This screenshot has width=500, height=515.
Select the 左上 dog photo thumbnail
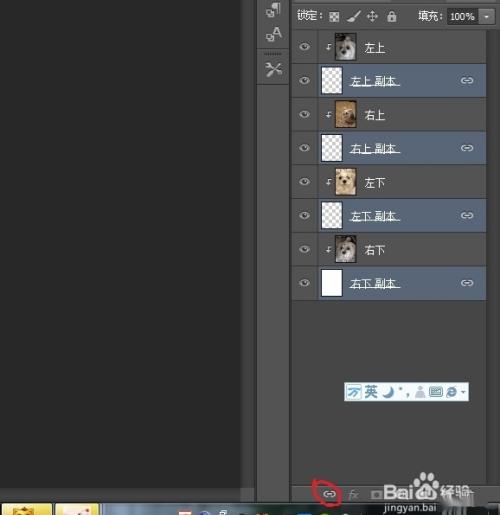coord(346,47)
